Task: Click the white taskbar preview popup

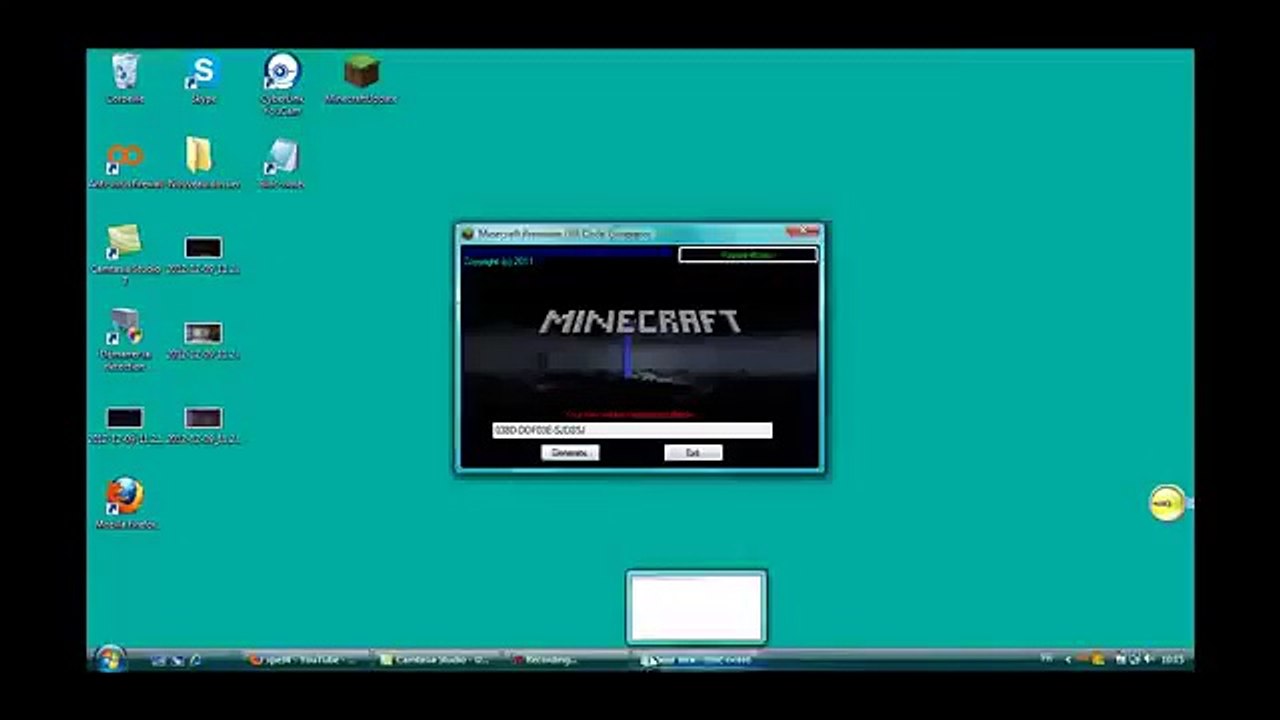Action: tap(696, 607)
